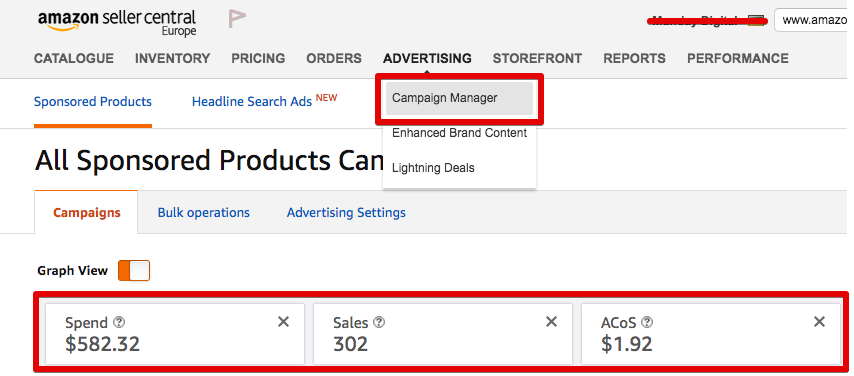Image resolution: width=854 pixels, height=376 pixels.
Task: Close the Sales metric card
Action: (x=551, y=322)
